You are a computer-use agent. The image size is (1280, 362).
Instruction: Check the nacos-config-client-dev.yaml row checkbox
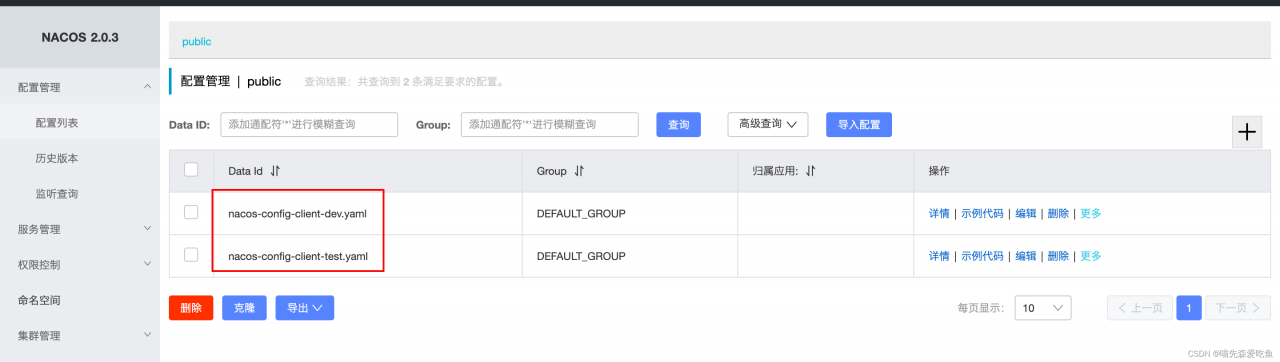[191, 212]
